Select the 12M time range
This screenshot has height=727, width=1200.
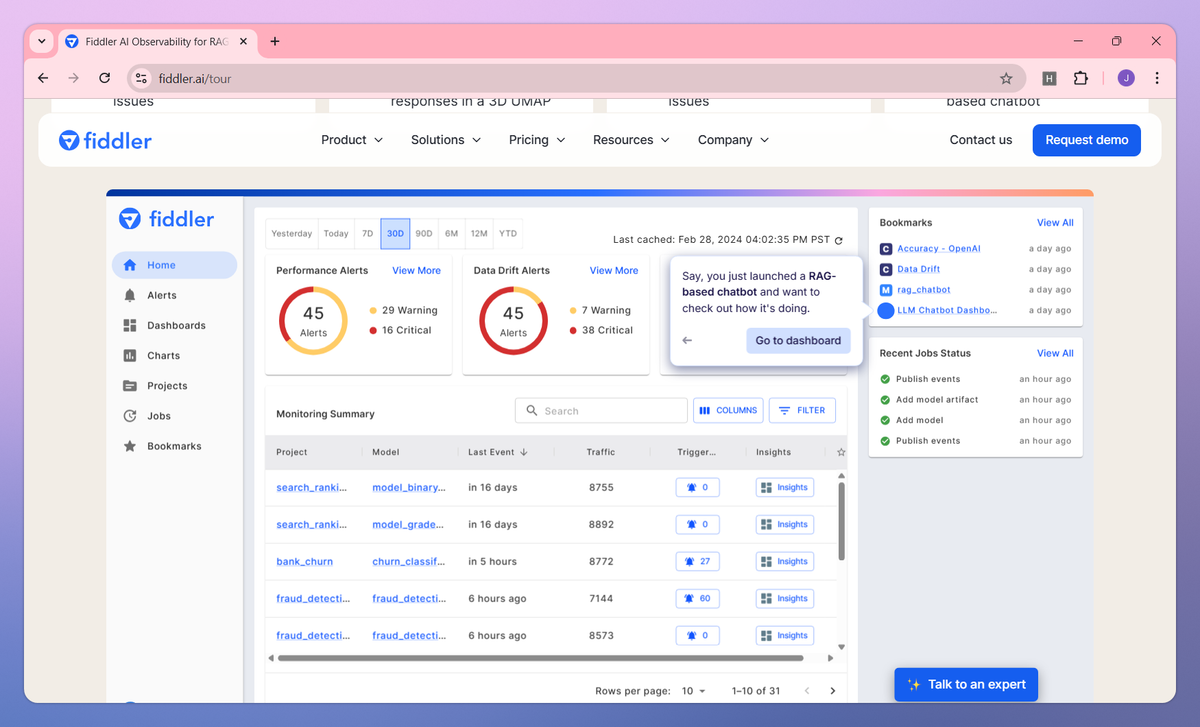click(479, 233)
